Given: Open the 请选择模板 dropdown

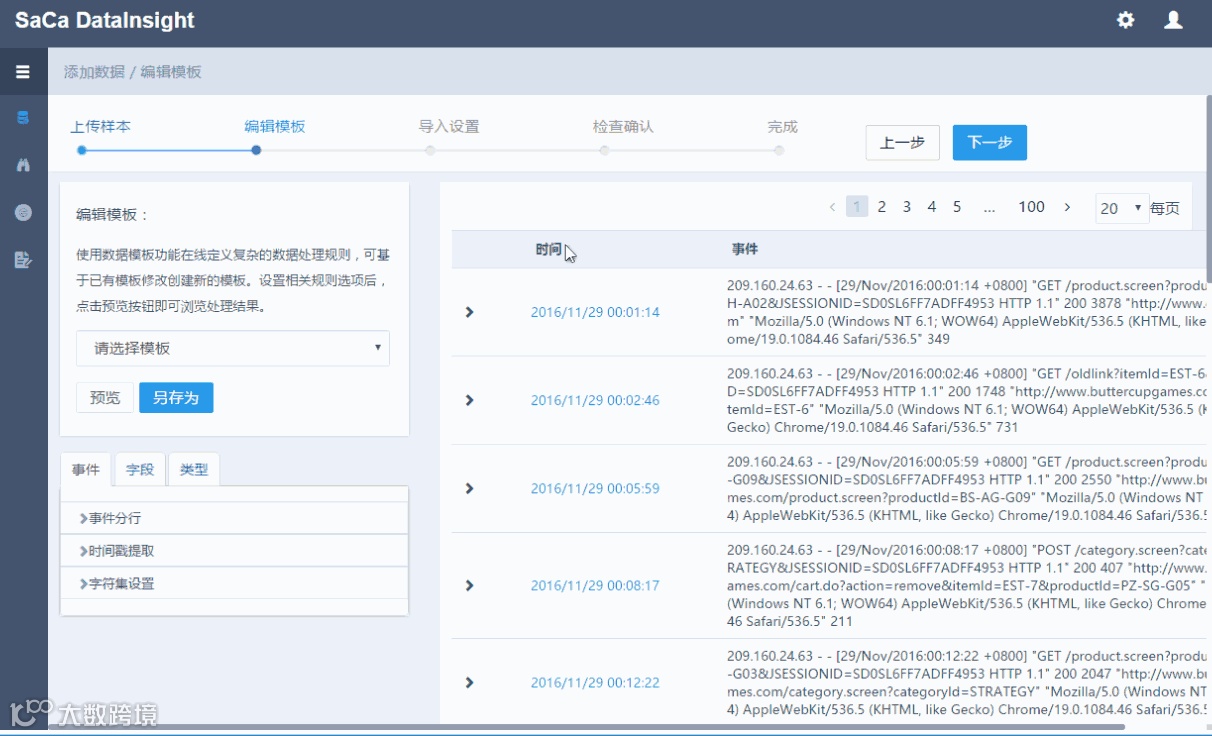Looking at the screenshot, I should point(233,348).
